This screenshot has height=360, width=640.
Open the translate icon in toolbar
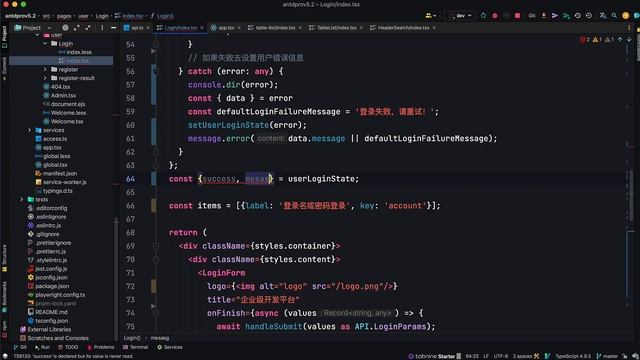pyautogui.click(x=603, y=16)
